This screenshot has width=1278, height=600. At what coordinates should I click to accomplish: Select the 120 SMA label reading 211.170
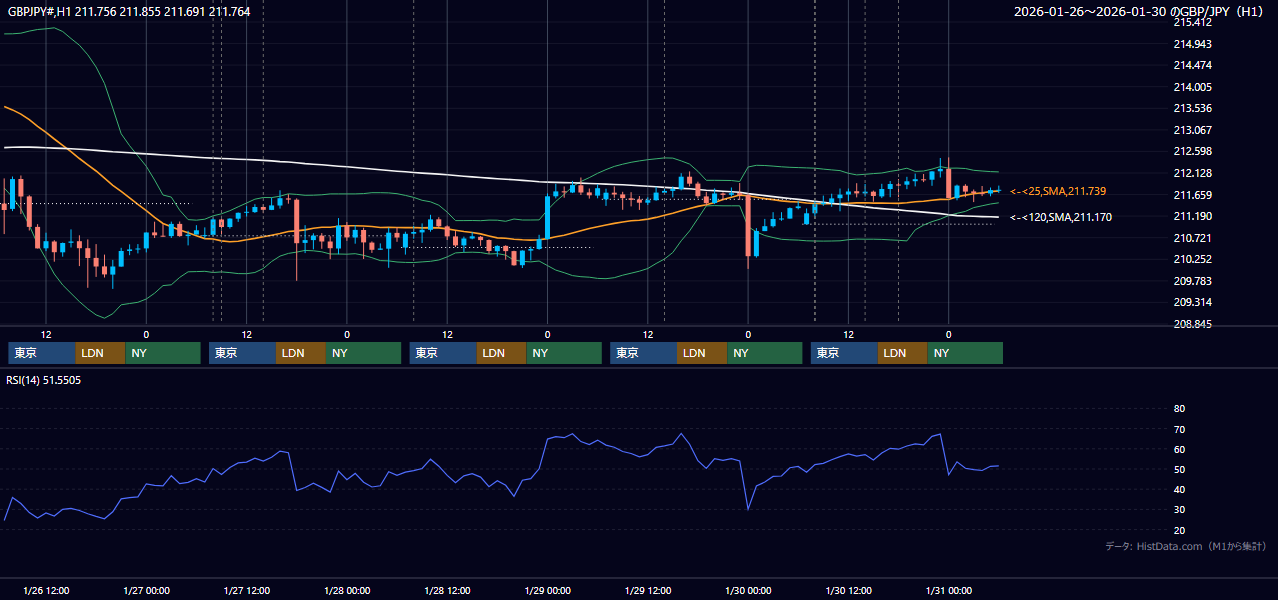coord(1061,217)
